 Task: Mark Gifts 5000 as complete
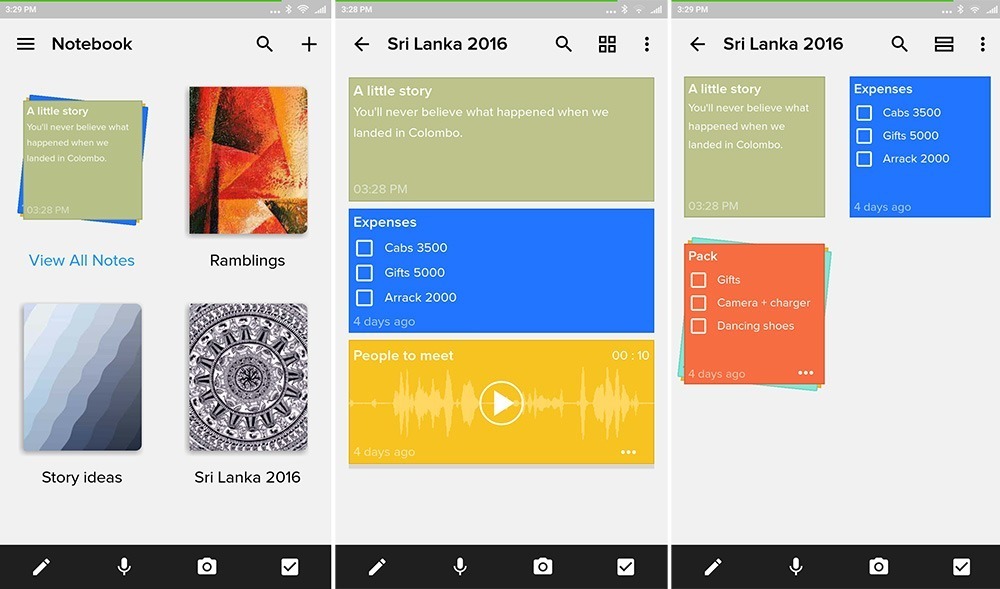(x=362, y=272)
